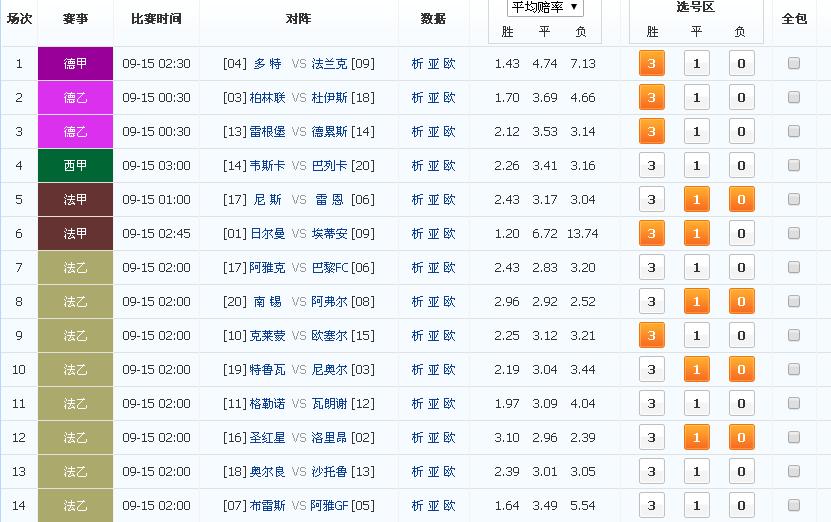Open team 柏林联 link
This screenshot has height=522, width=831.
pos(268,98)
